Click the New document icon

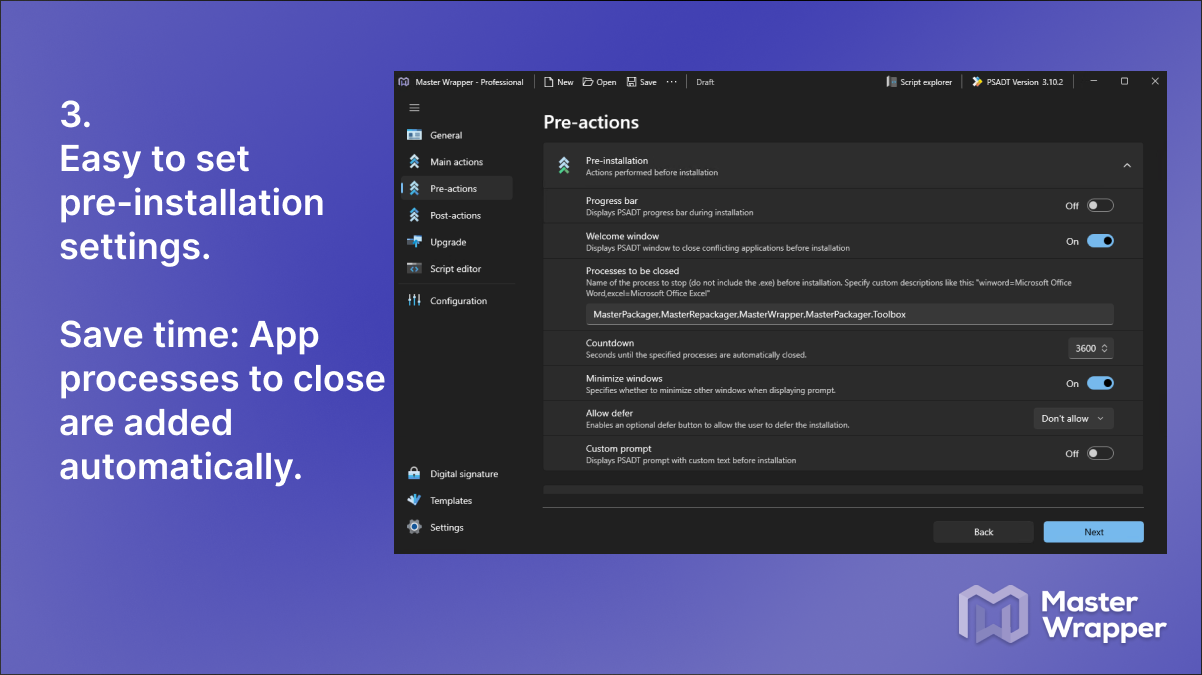[x=548, y=82]
